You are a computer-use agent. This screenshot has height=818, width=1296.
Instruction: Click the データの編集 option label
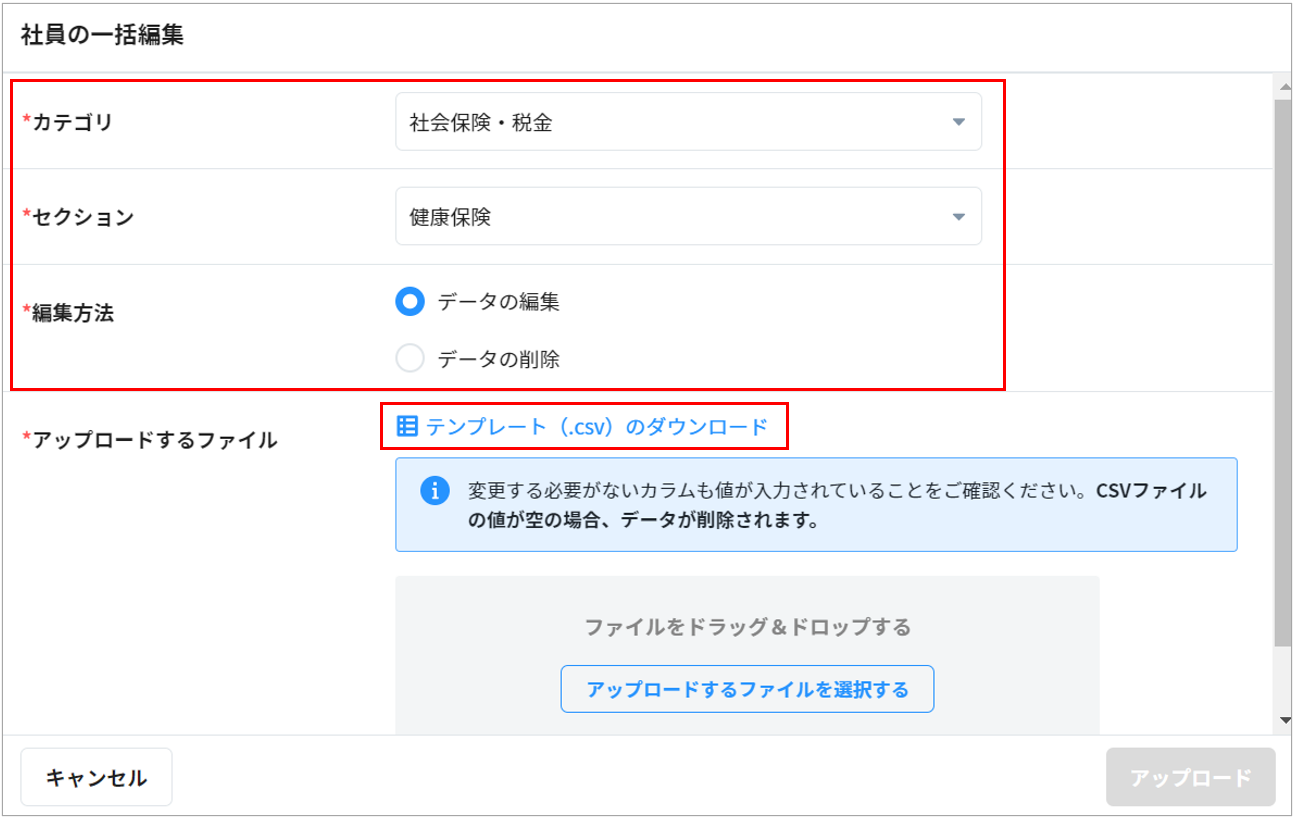click(x=498, y=302)
